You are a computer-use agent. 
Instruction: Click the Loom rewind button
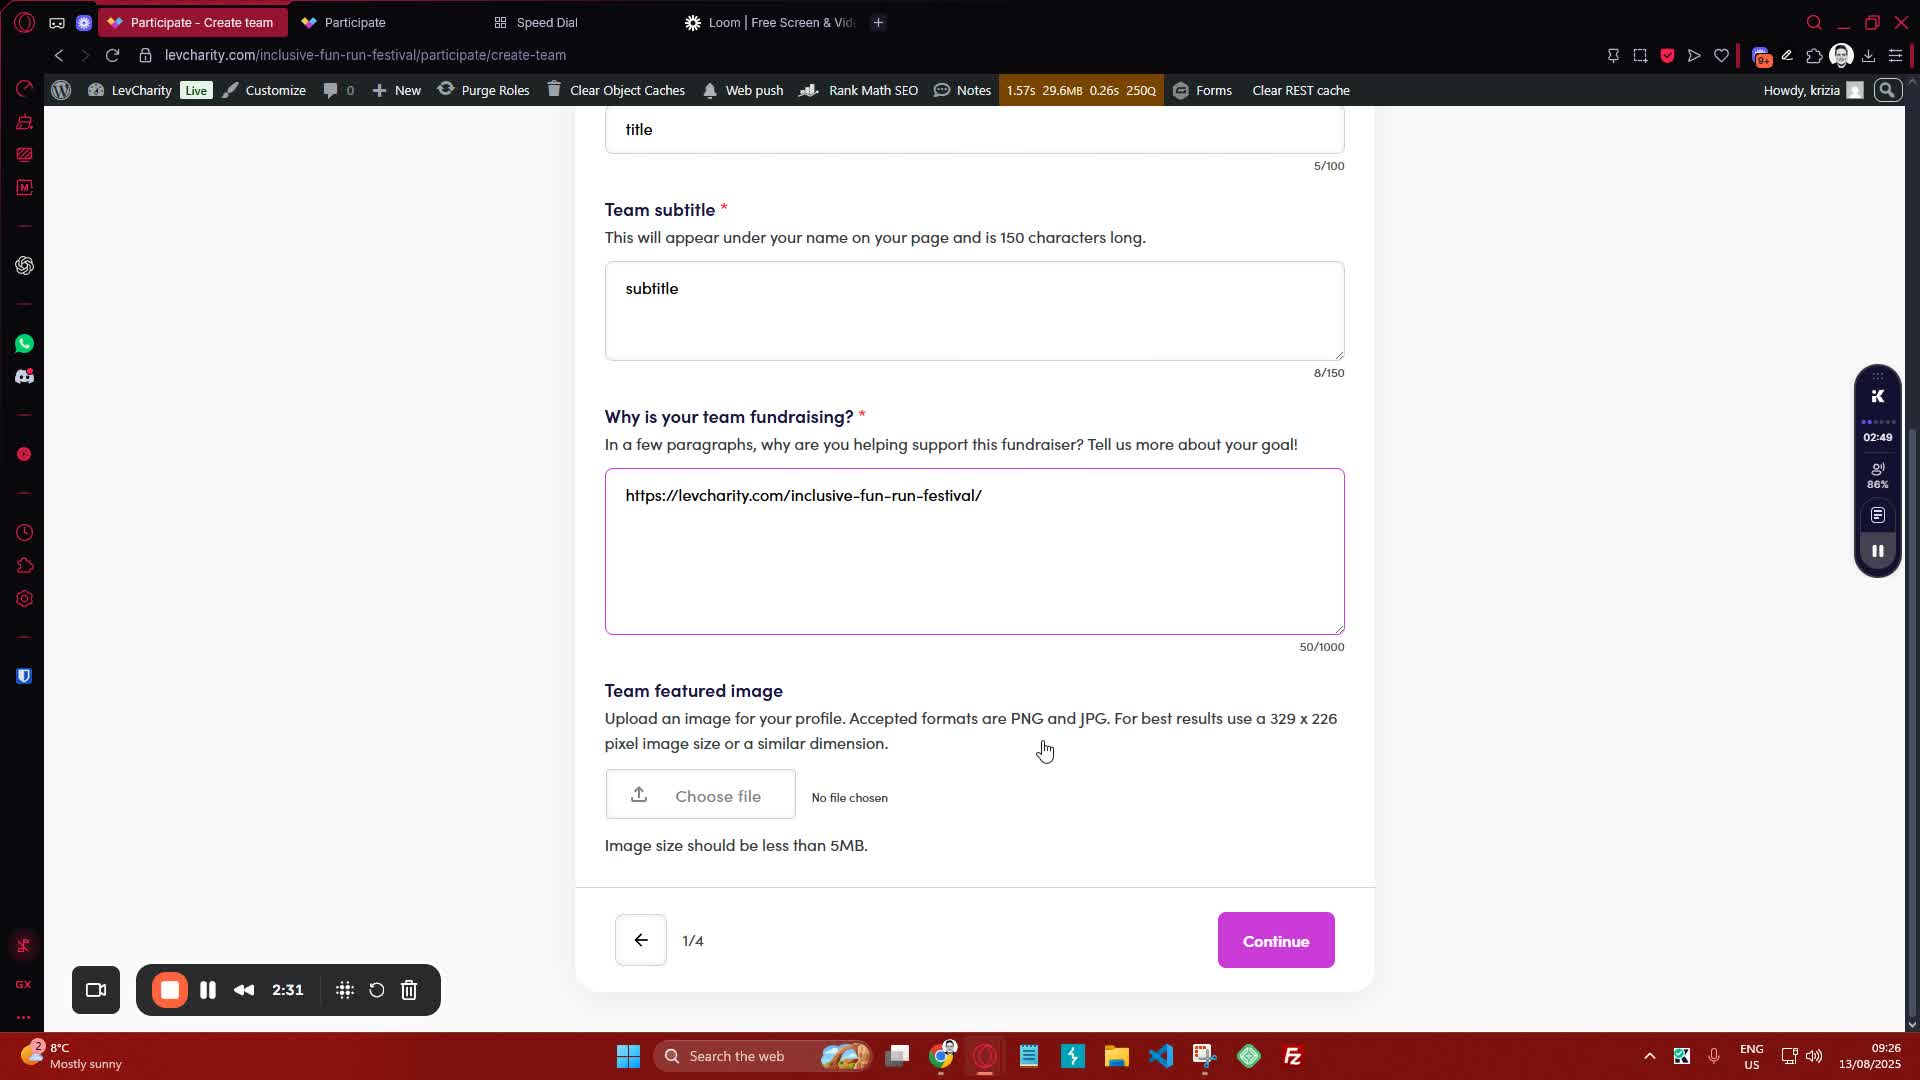point(244,990)
